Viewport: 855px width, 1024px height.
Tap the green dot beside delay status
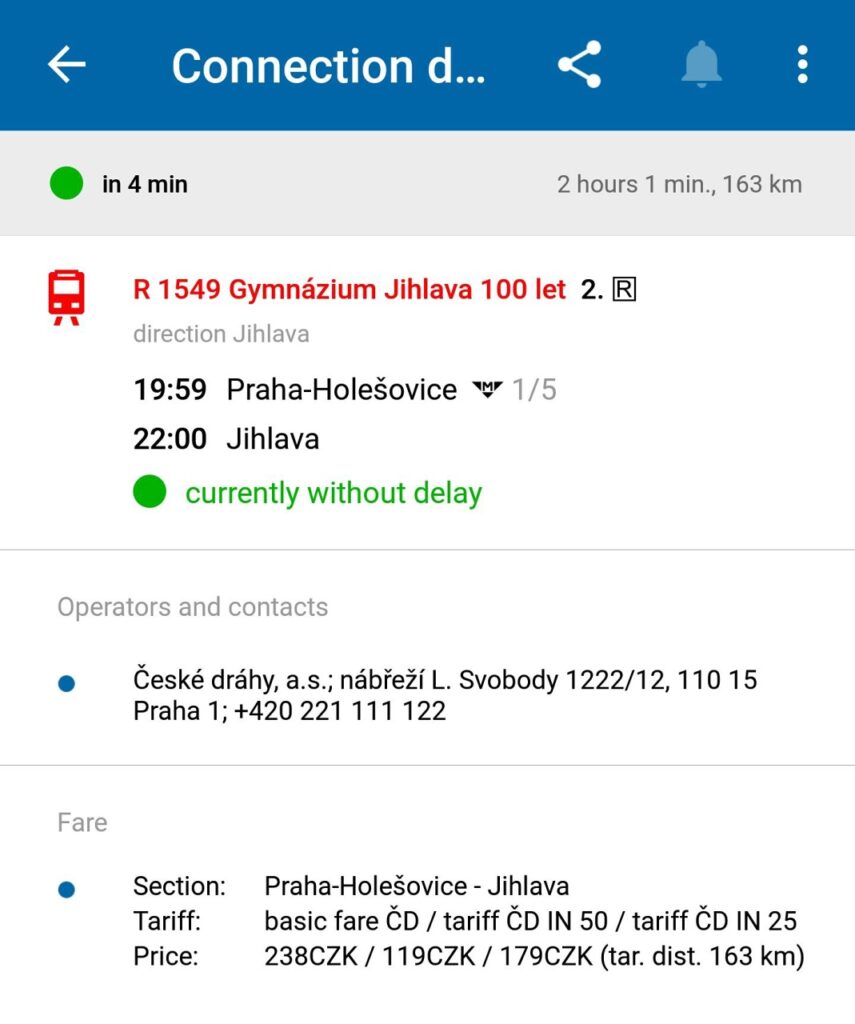[x=149, y=492]
